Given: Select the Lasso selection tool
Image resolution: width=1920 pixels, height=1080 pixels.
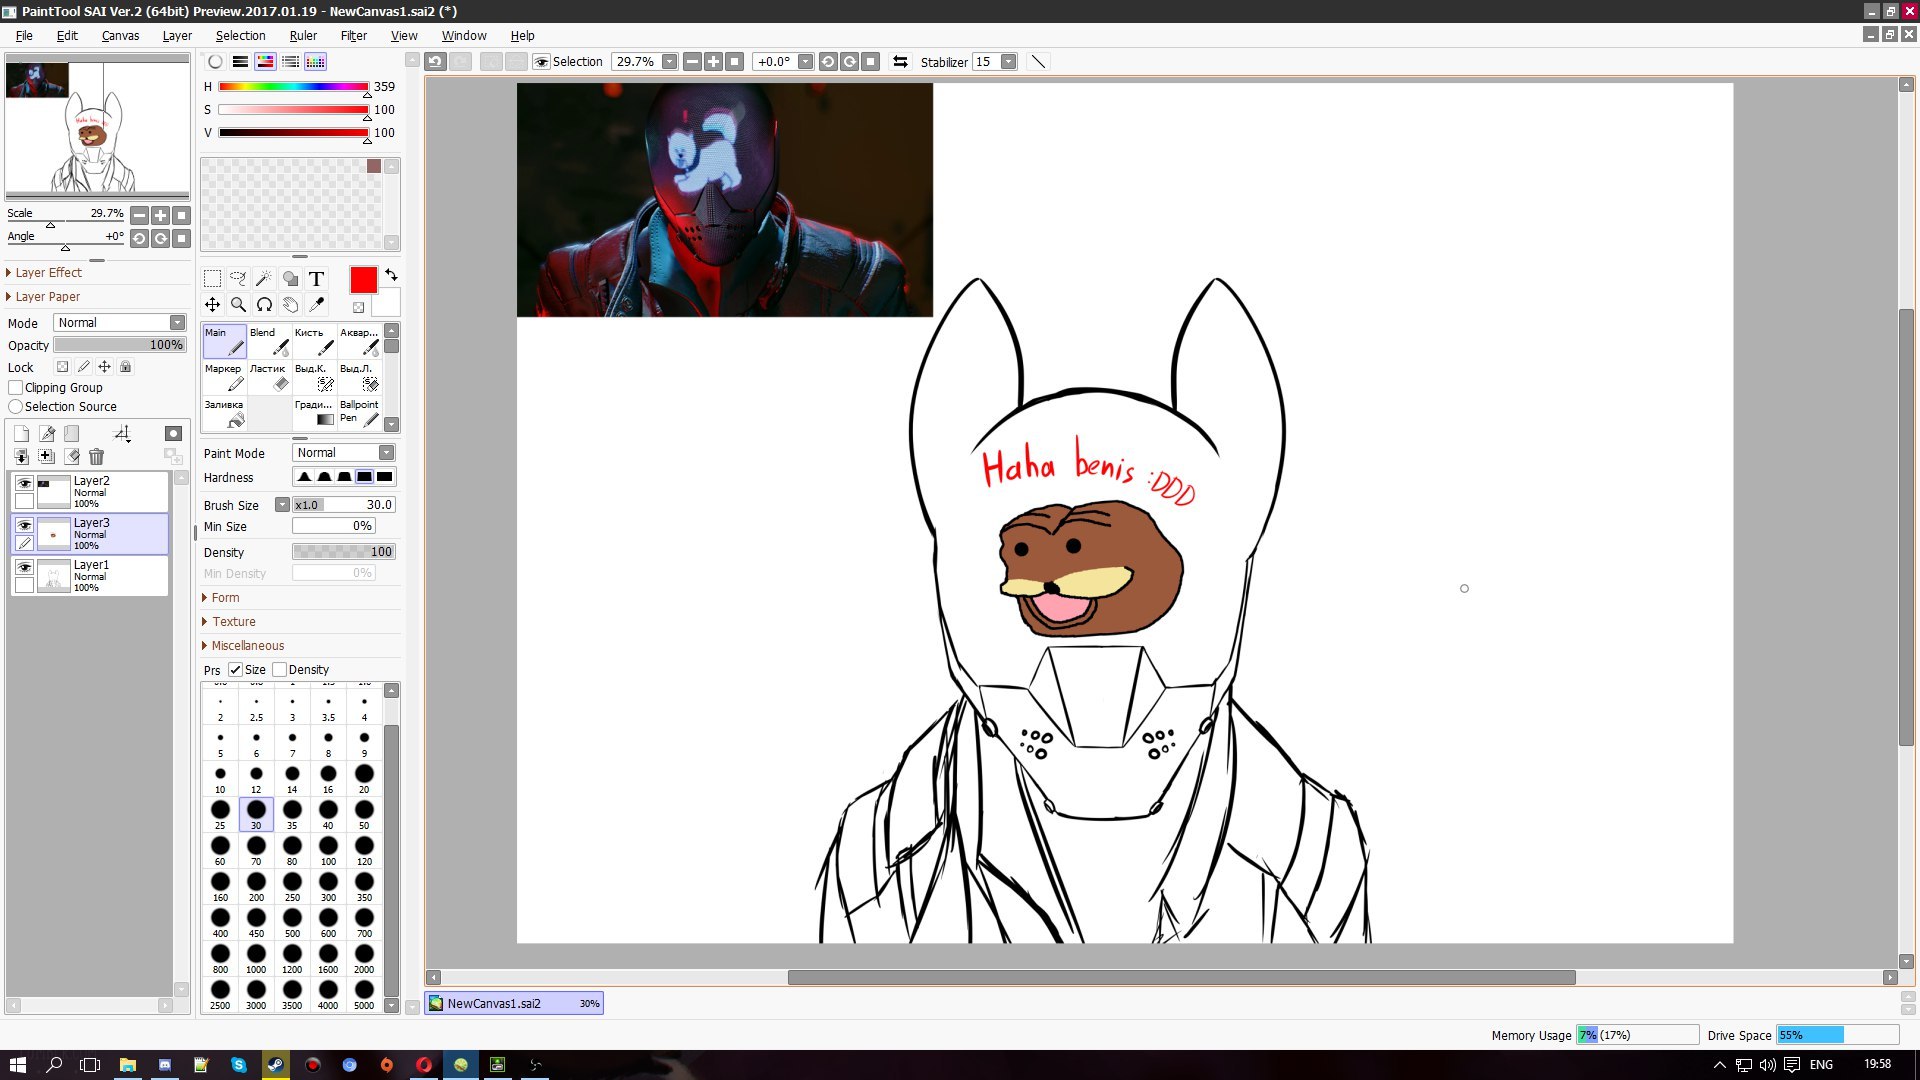Looking at the screenshot, I should pos(238,279).
